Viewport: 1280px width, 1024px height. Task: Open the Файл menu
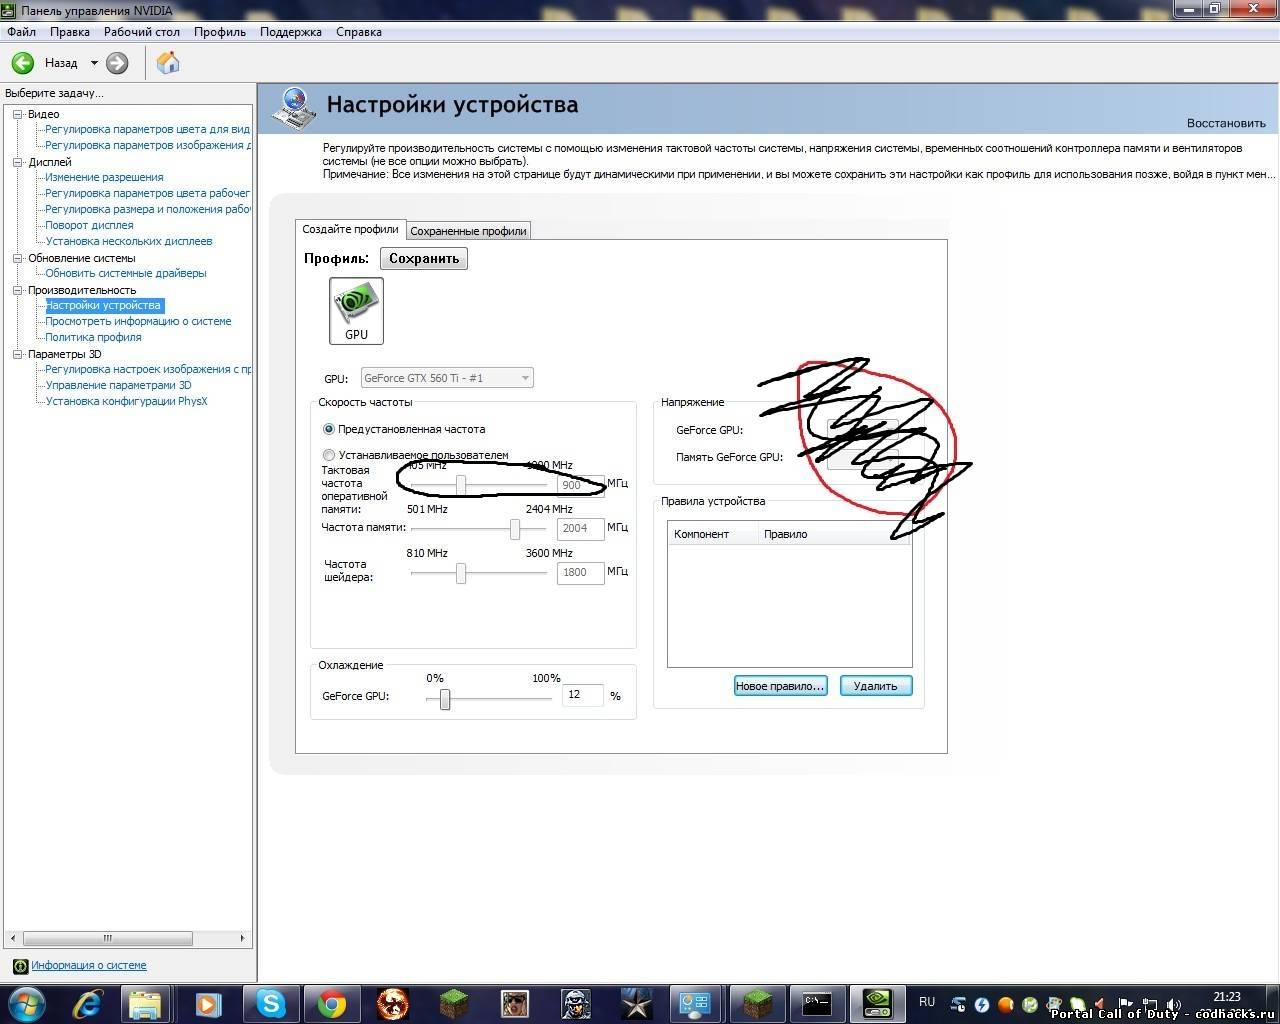click(21, 32)
